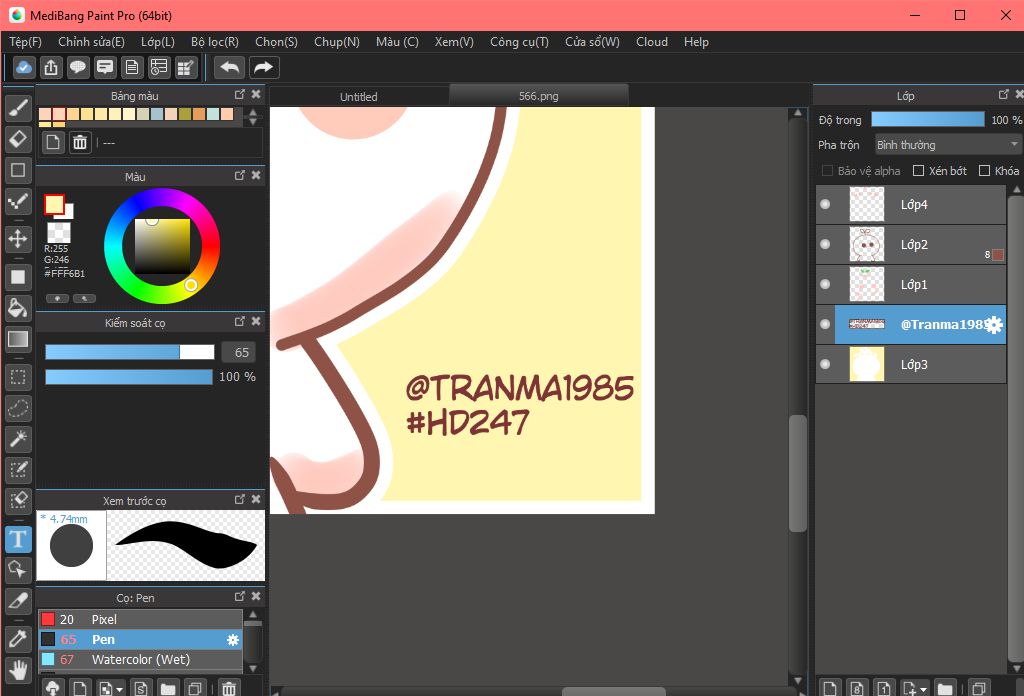The width and height of the screenshot is (1024, 696).
Task: Delete palette color with trash icon
Action: [80, 142]
